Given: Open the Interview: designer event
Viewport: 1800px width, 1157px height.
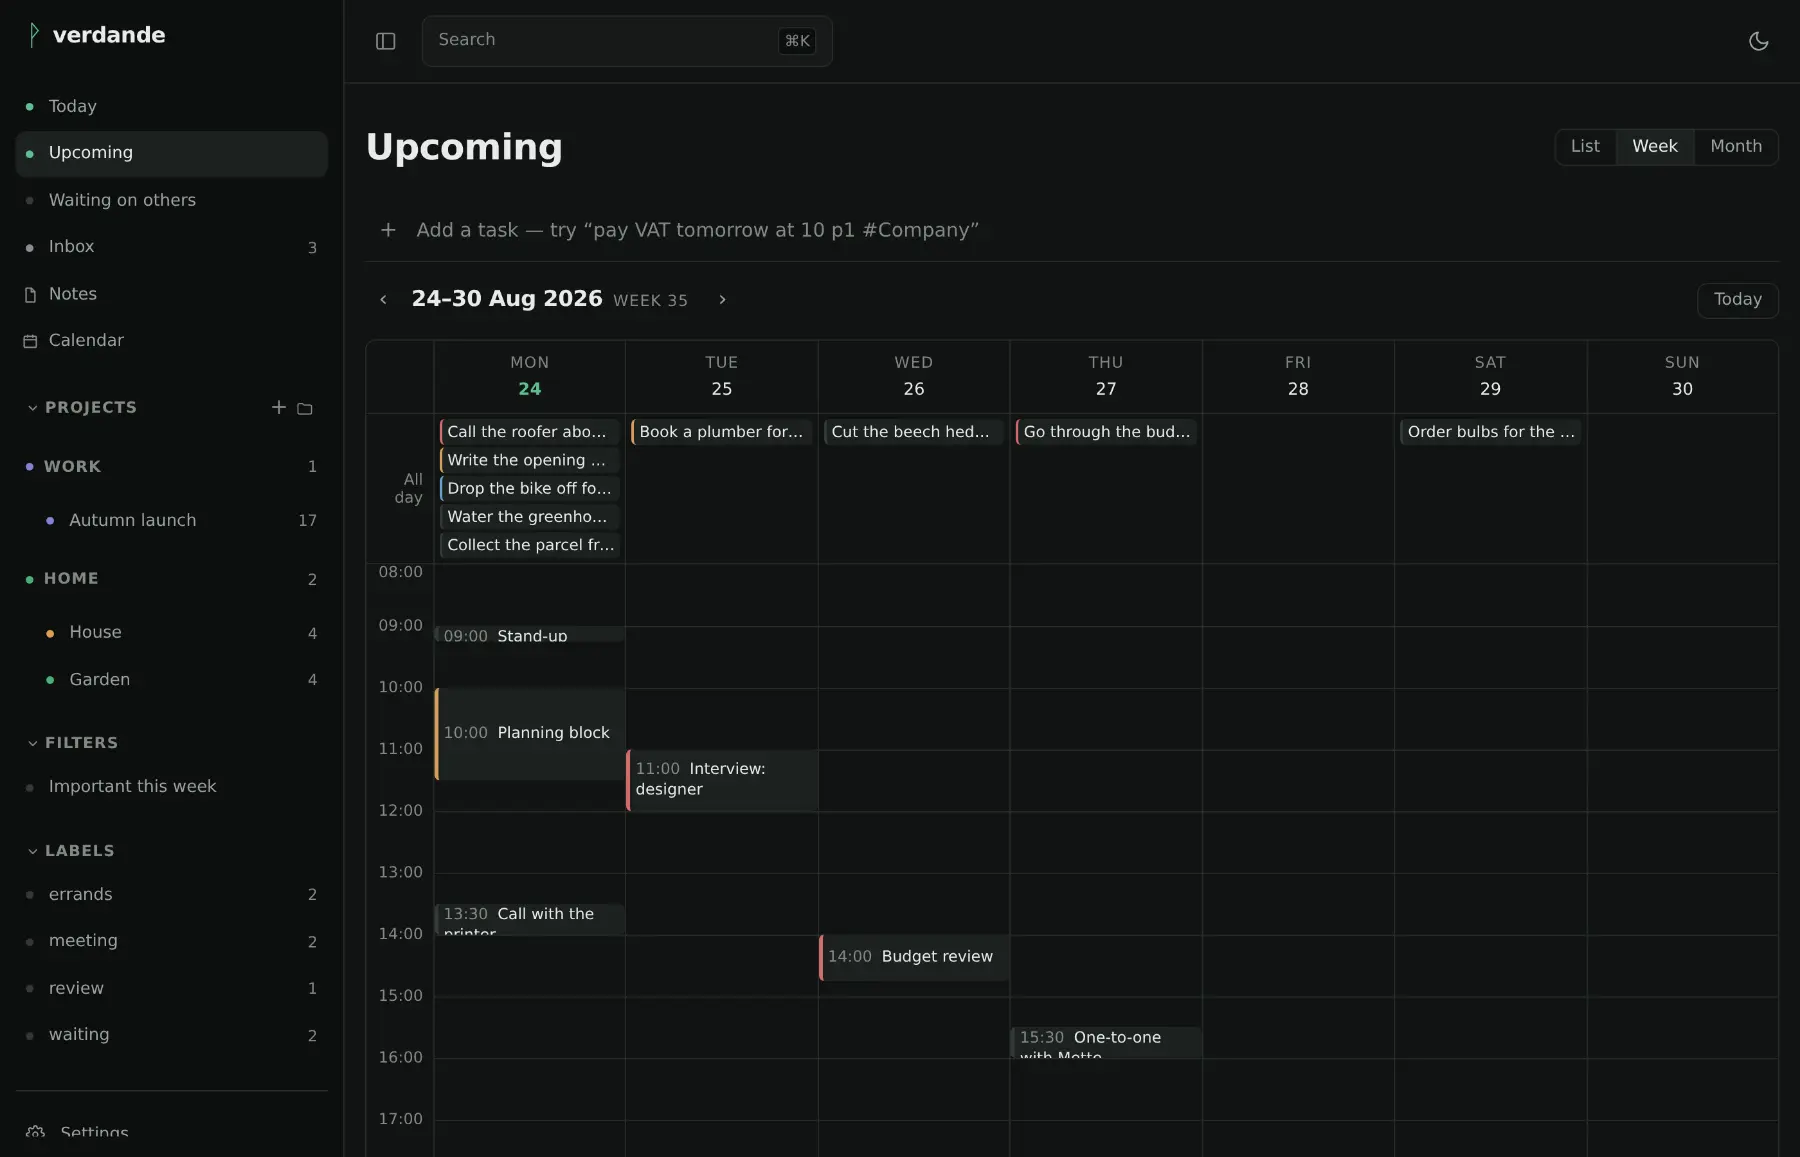Looking at the screenshot, I should (x=722, y=780).
